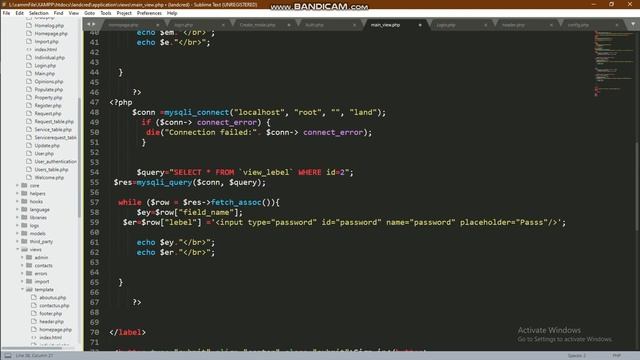The image size is (640, 360).
Task: Open the Project menu
Action: pyautogui.click(x=124, y=13)
